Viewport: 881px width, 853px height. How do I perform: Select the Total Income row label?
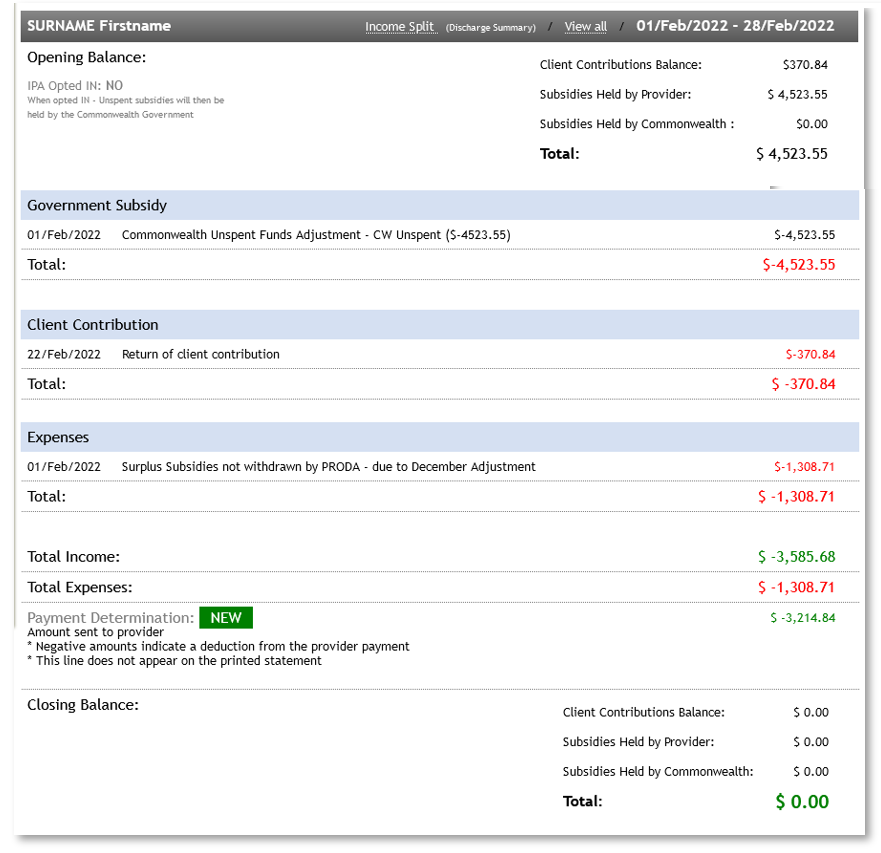tap(73, 557)
